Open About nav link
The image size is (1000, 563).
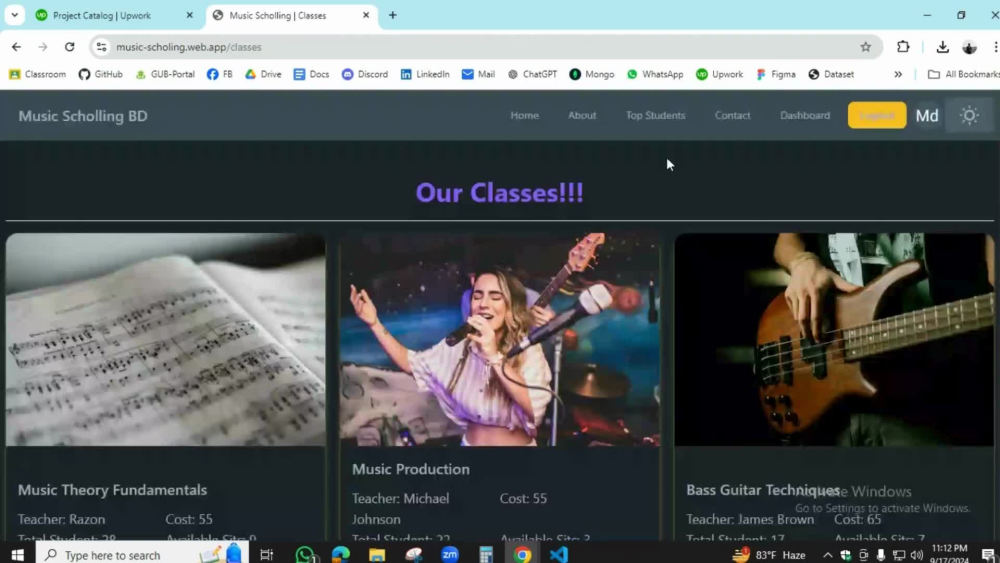pos(582,115)
